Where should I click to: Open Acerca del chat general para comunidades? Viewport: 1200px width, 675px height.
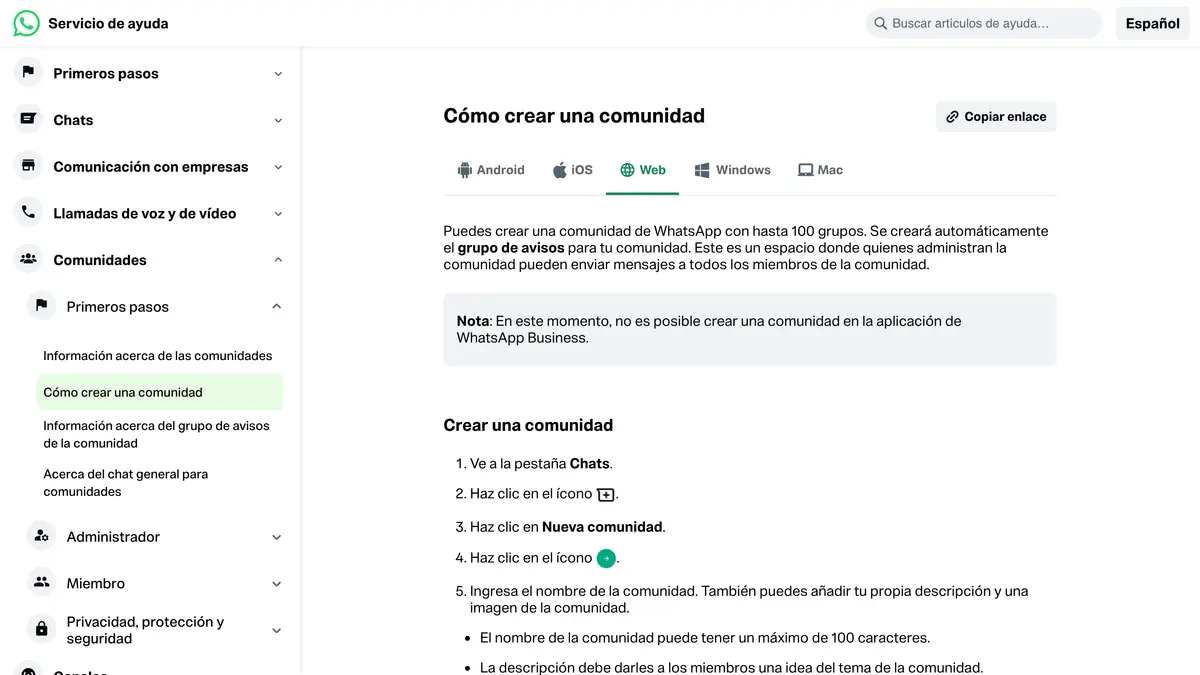(x=126, y=483)
